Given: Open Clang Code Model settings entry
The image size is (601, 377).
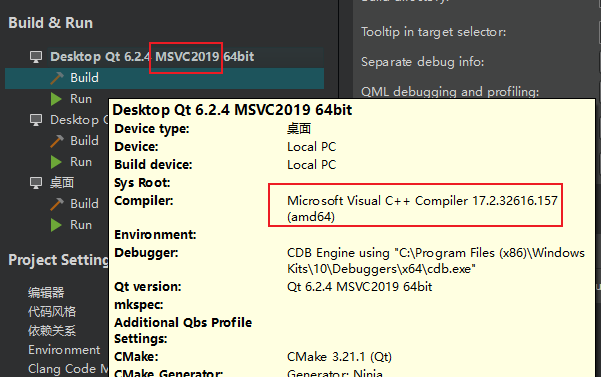Looking at the screenshot, I should [68, 369].
